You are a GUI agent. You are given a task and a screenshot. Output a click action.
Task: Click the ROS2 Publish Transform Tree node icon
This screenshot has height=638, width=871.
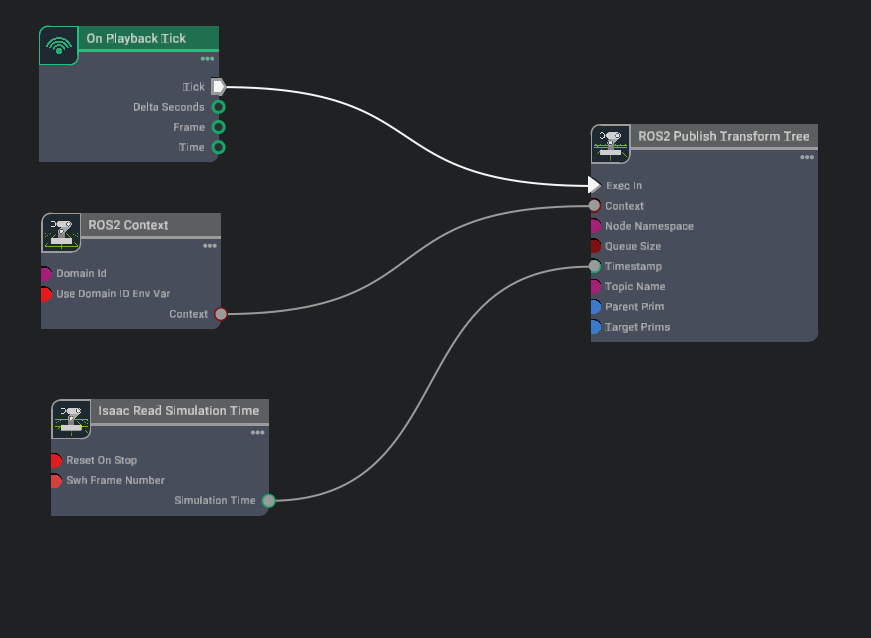tap(610, 144)
